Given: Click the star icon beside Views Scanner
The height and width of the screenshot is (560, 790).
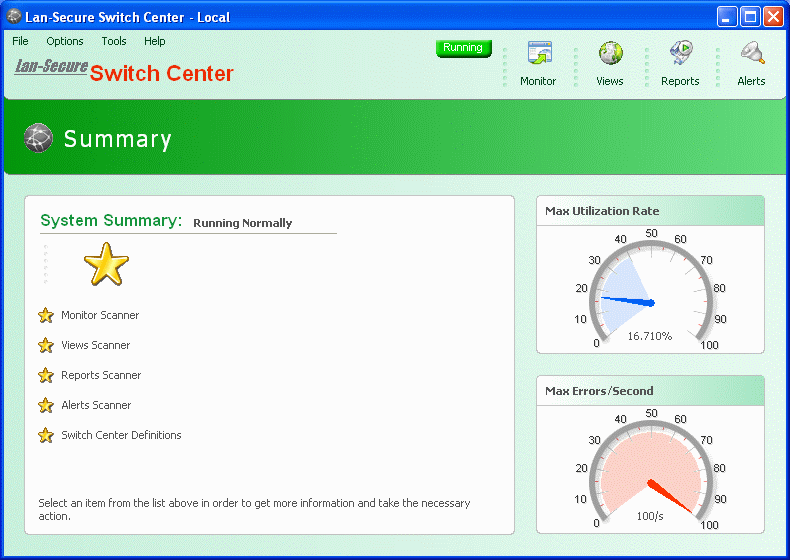Looking at the screenshot, I should pos(46,345).
